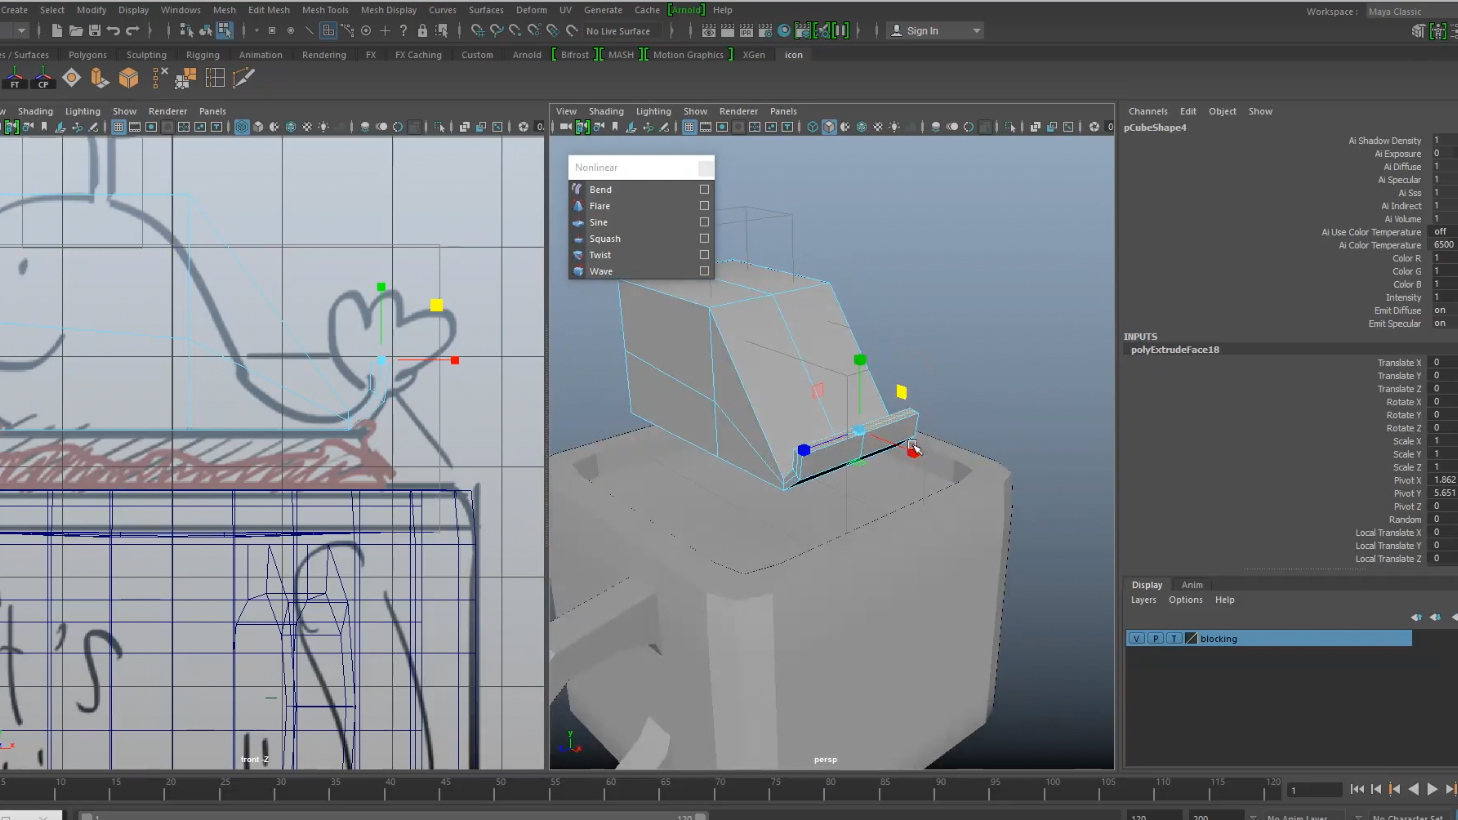Select the Multi-Cut knife shelf icon
Image resolution: width=1458 pixels, height=820 pixels.
coord(244,77)
